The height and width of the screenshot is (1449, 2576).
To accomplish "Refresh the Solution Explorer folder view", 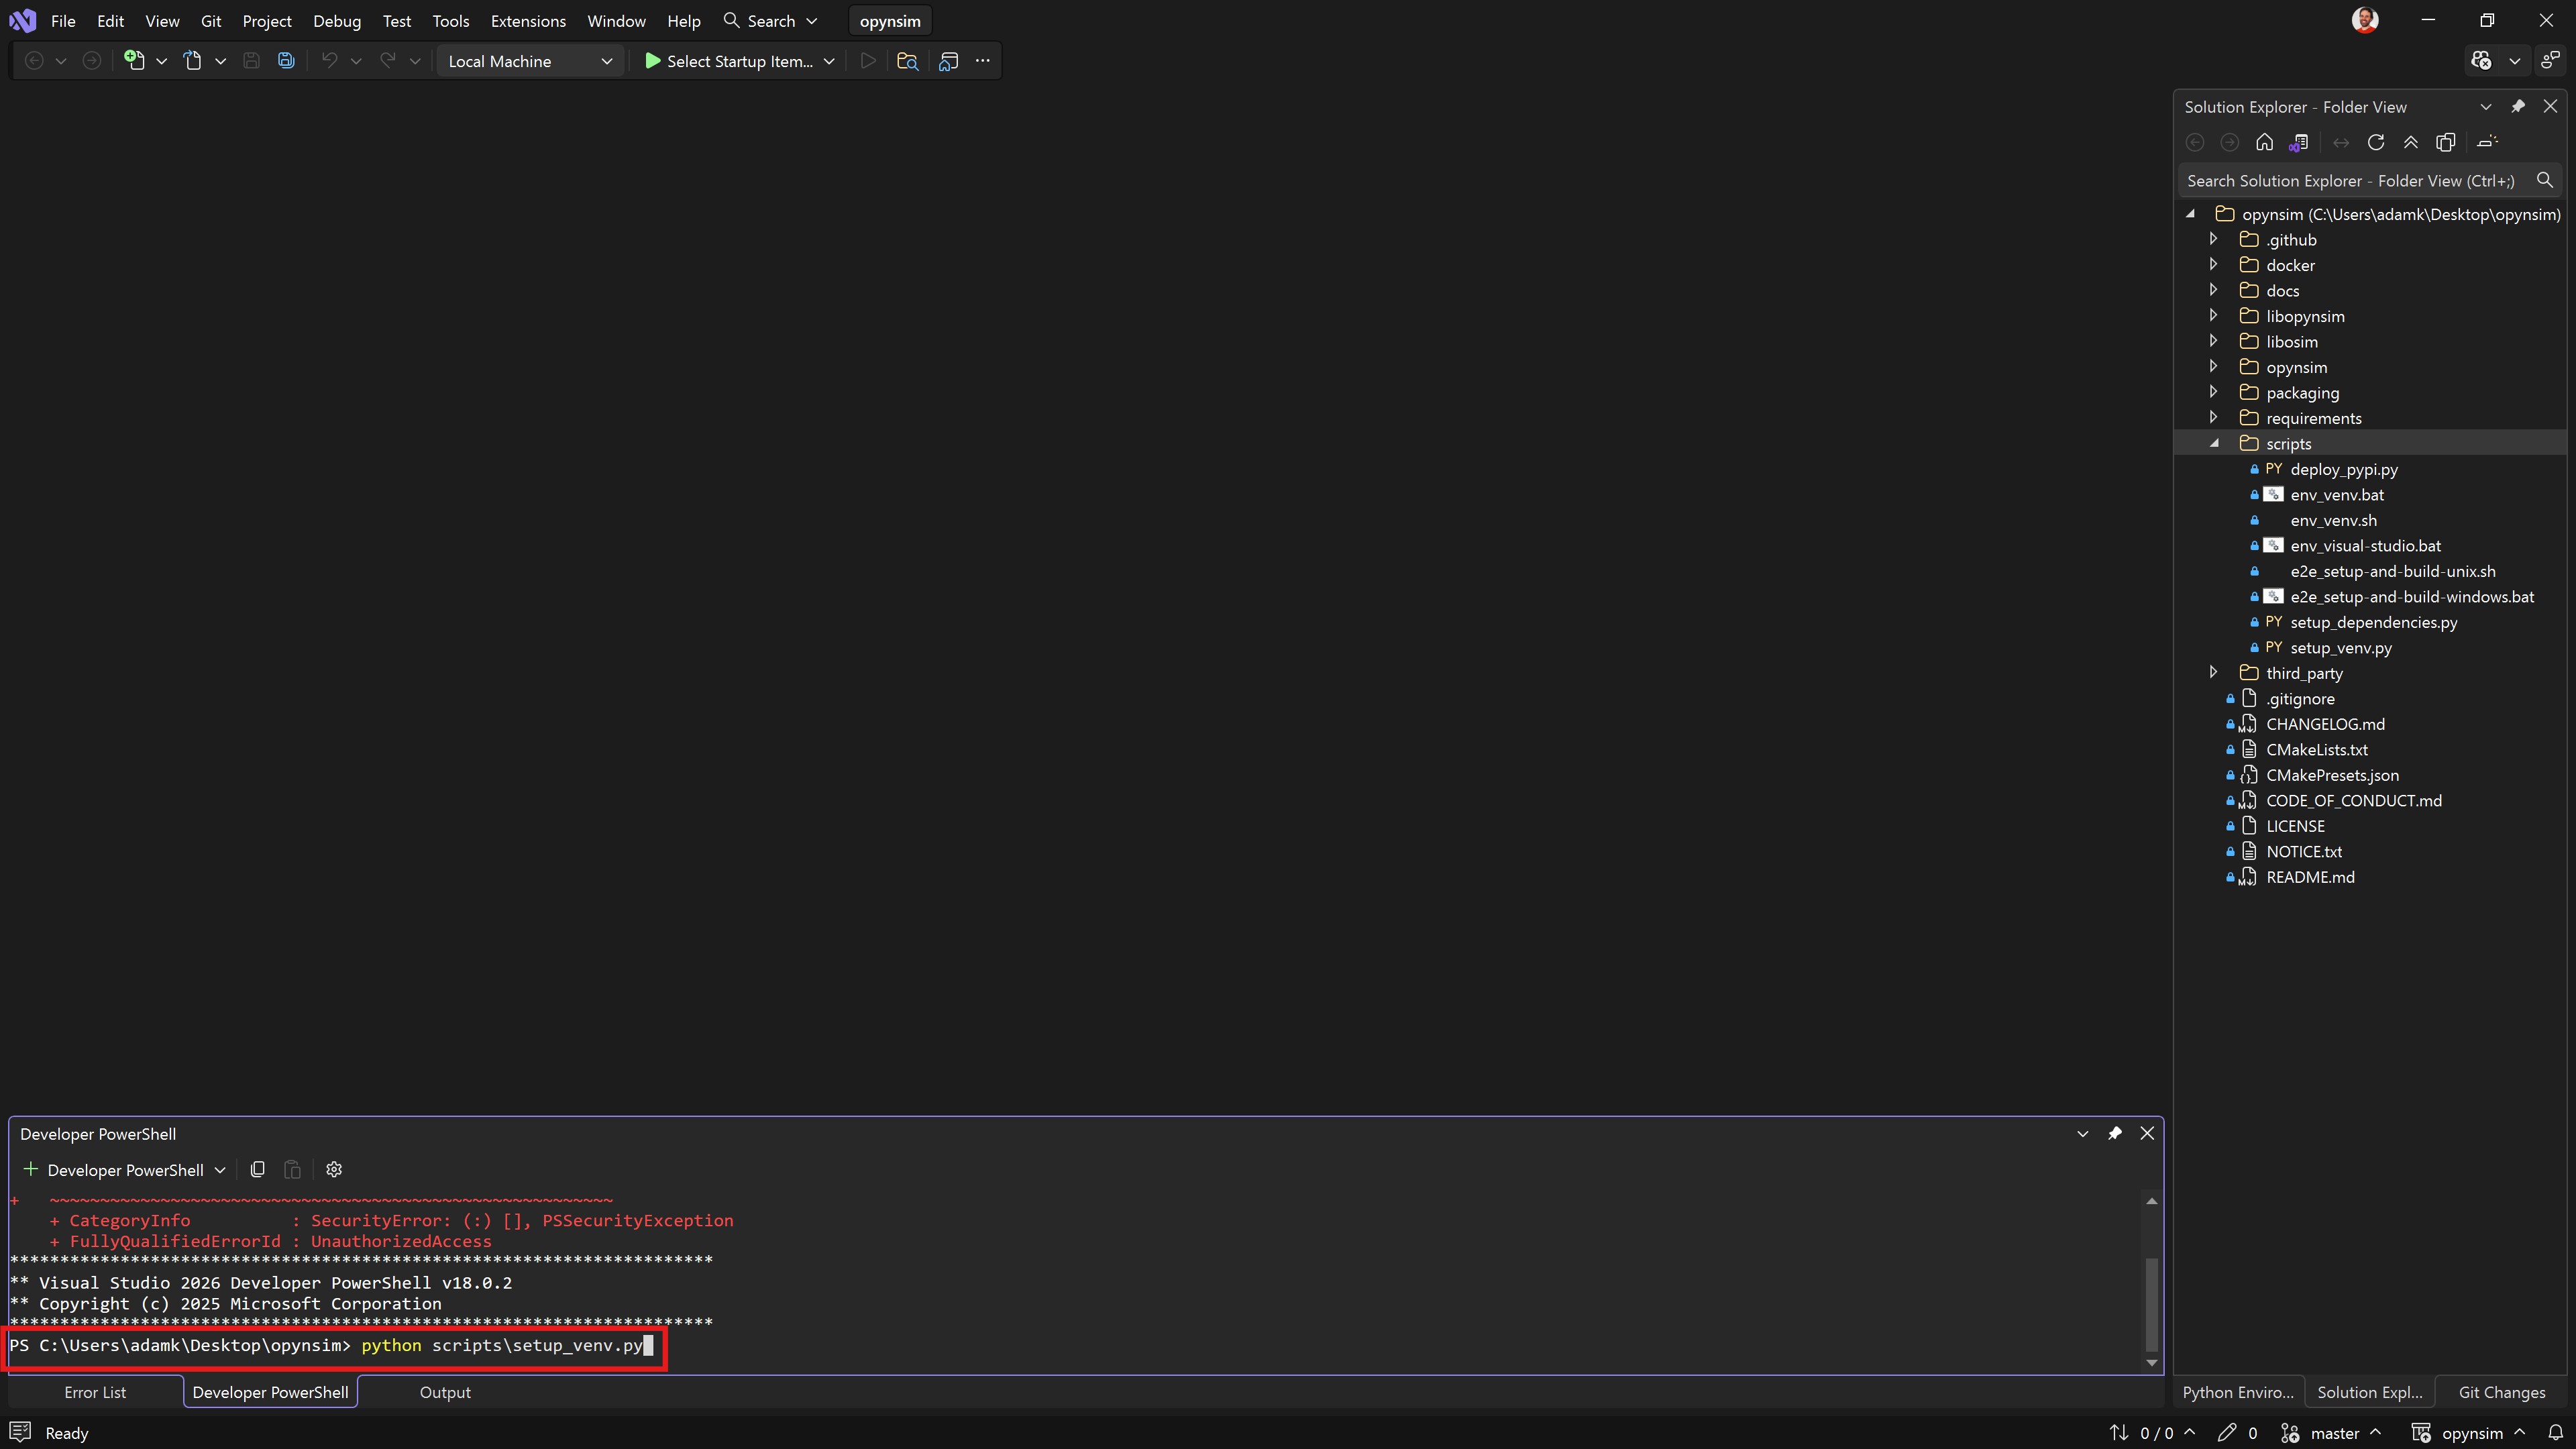I will click(x=2376, y=143).
